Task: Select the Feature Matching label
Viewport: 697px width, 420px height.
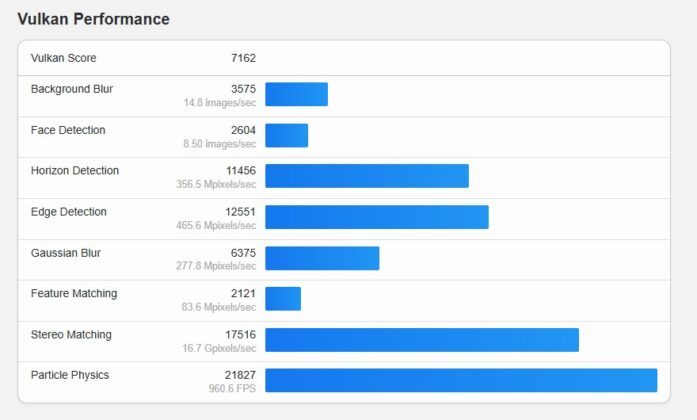Action: coord(74,293)
